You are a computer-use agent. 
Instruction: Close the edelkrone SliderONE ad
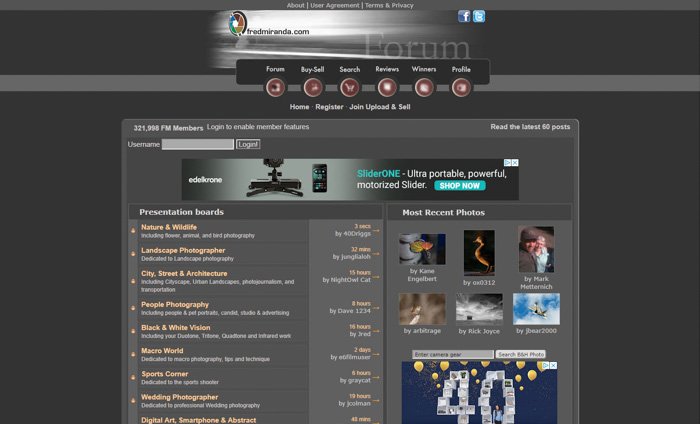point(515,163)
